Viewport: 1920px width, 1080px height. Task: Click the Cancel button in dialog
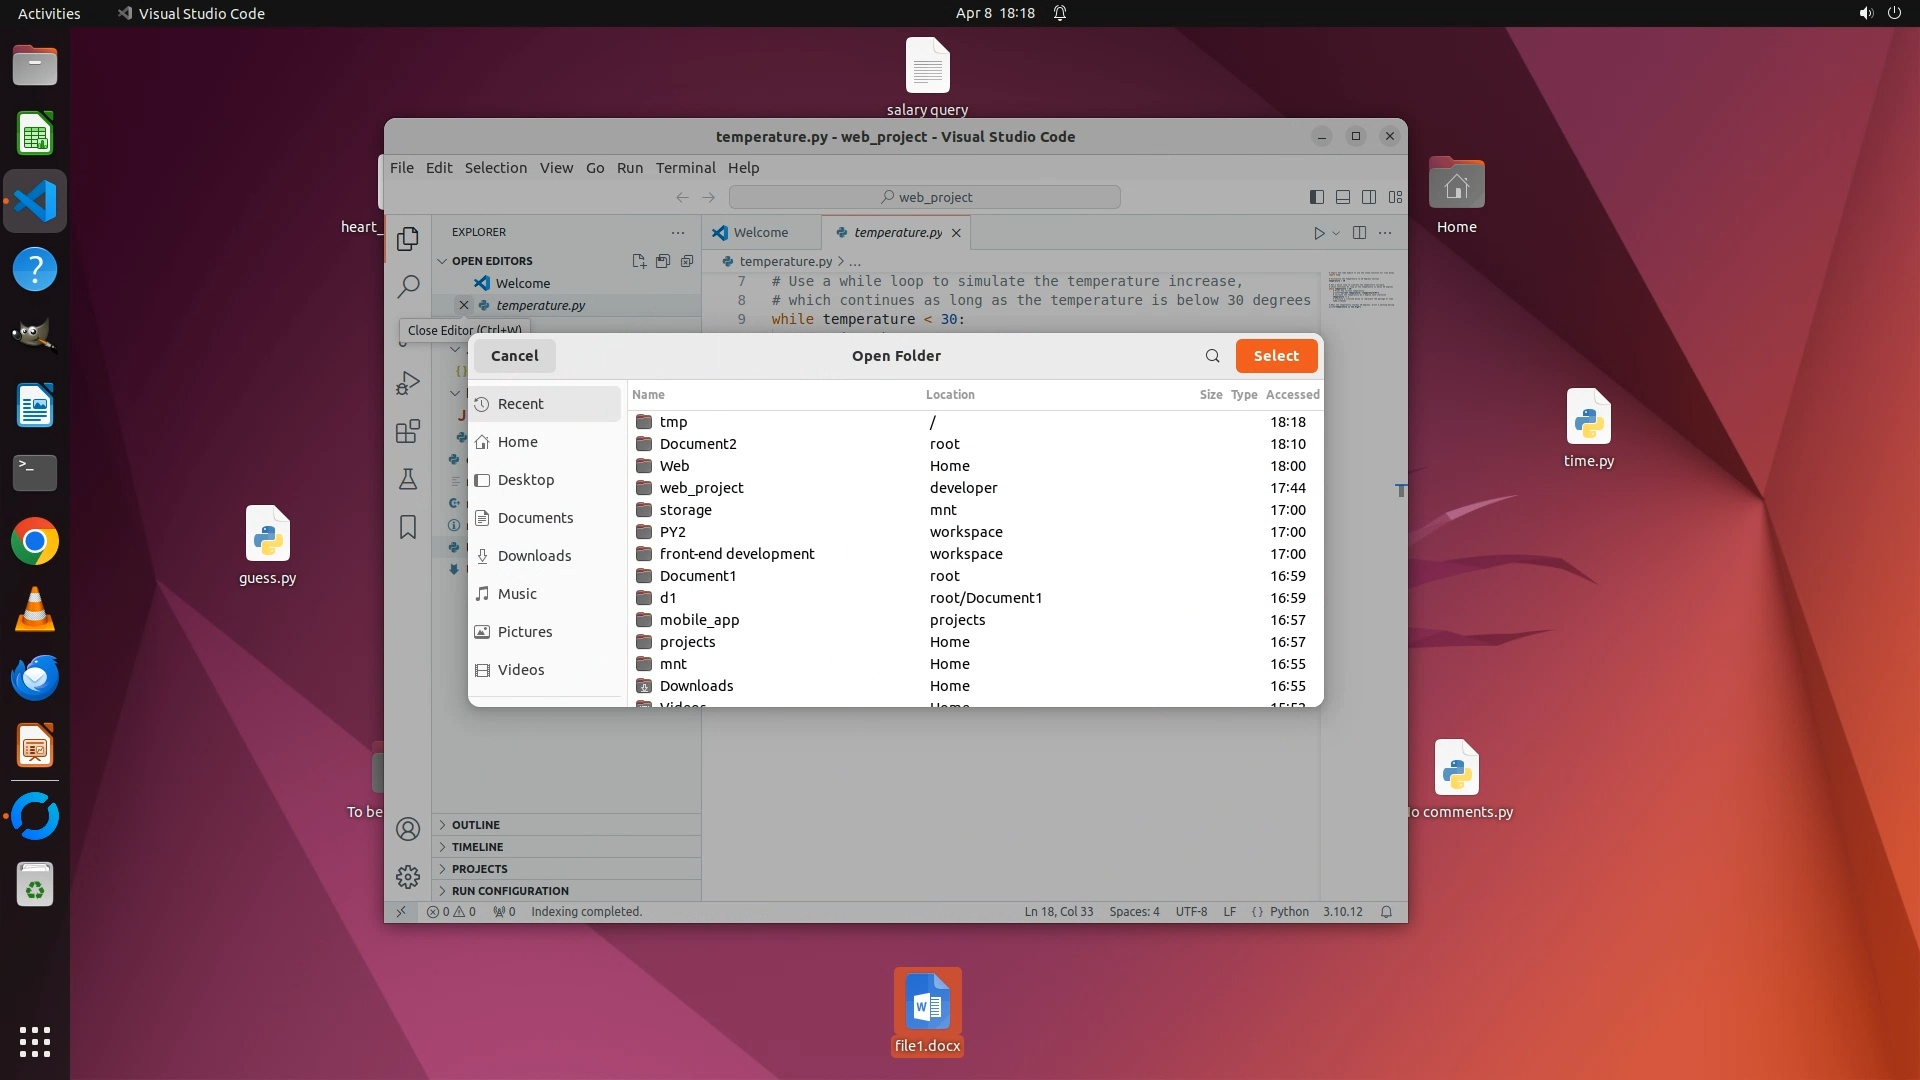pos(514,356)
